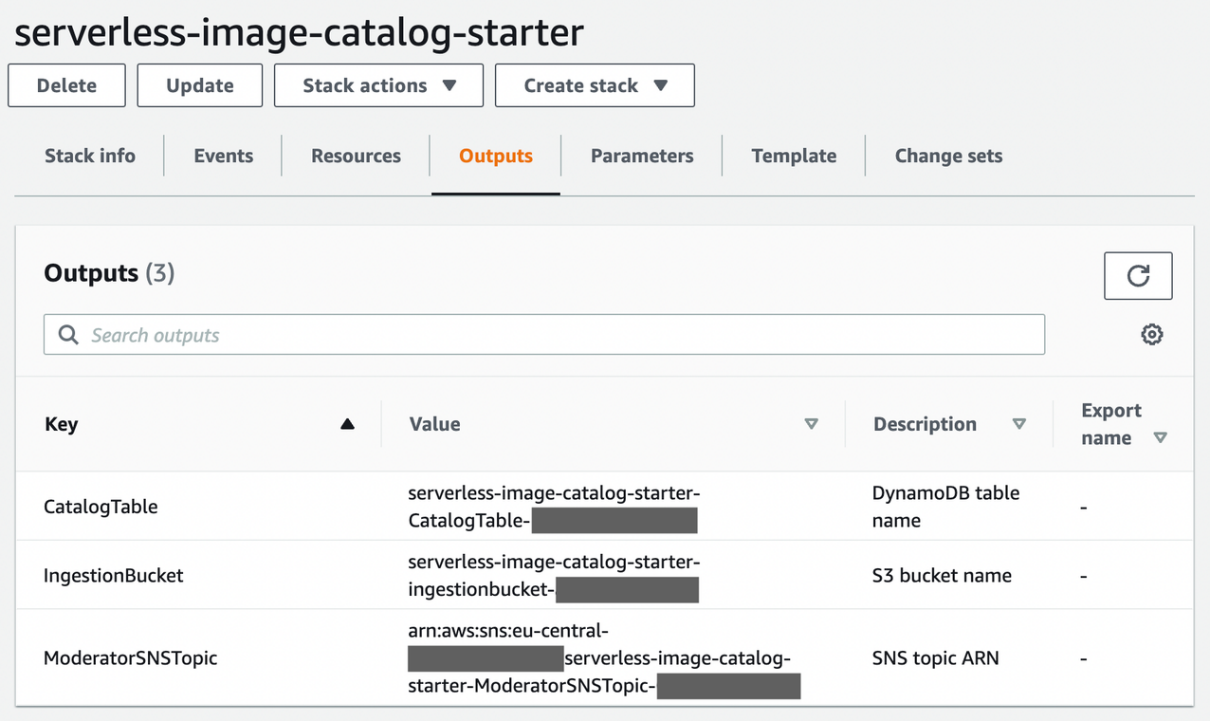
Task: Select the CatalogTable output row
Action: pos(101,507)
